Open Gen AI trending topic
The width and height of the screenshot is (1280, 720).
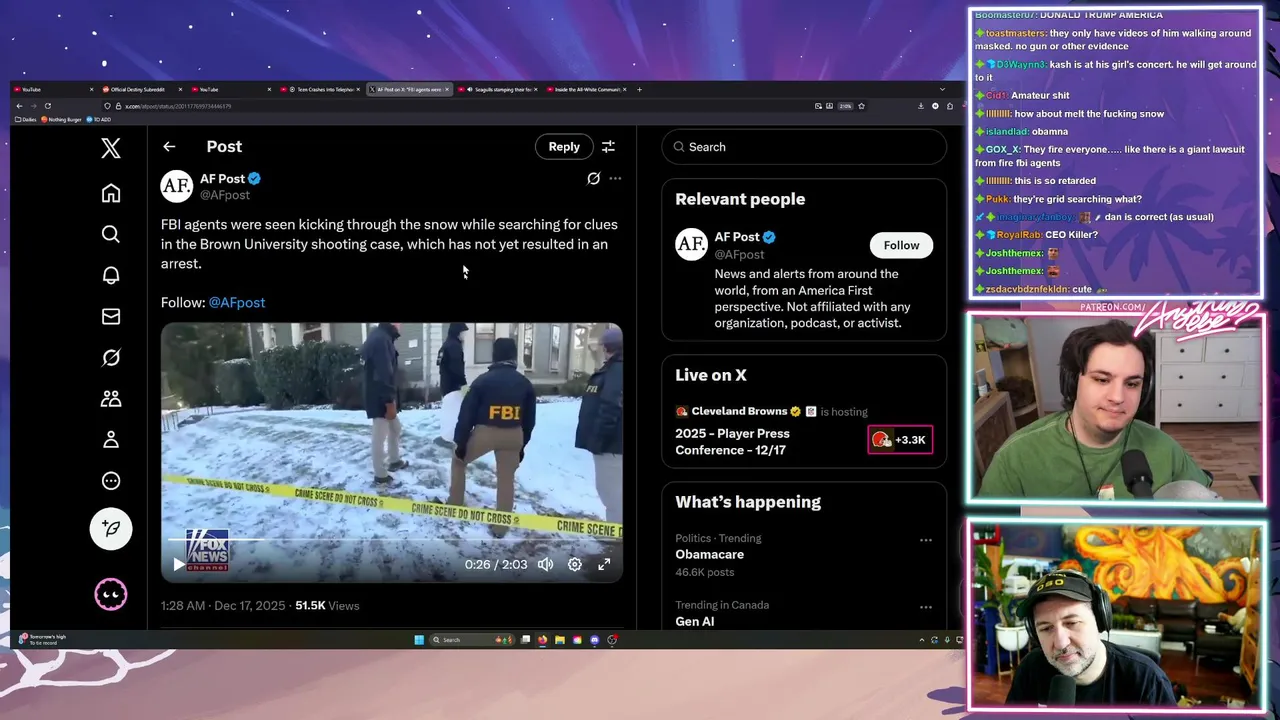694,621
